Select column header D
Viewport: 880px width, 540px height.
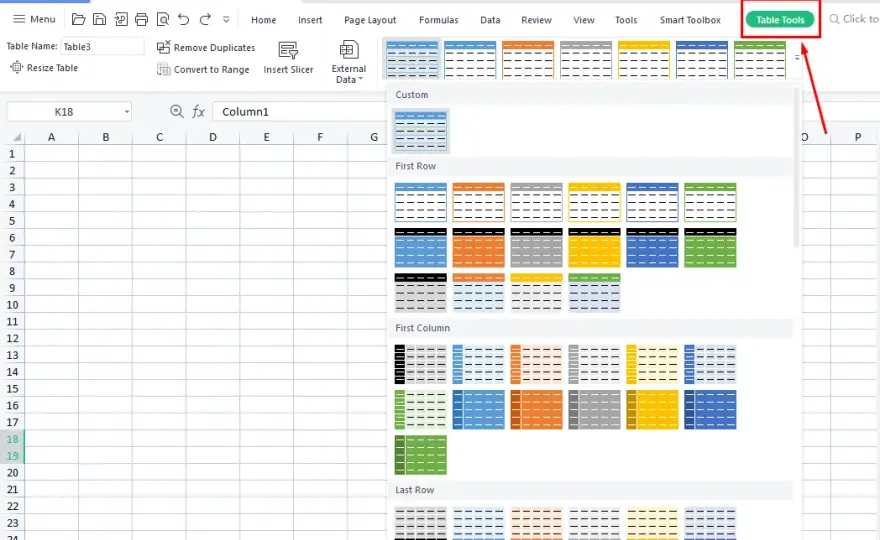point(213,137)
